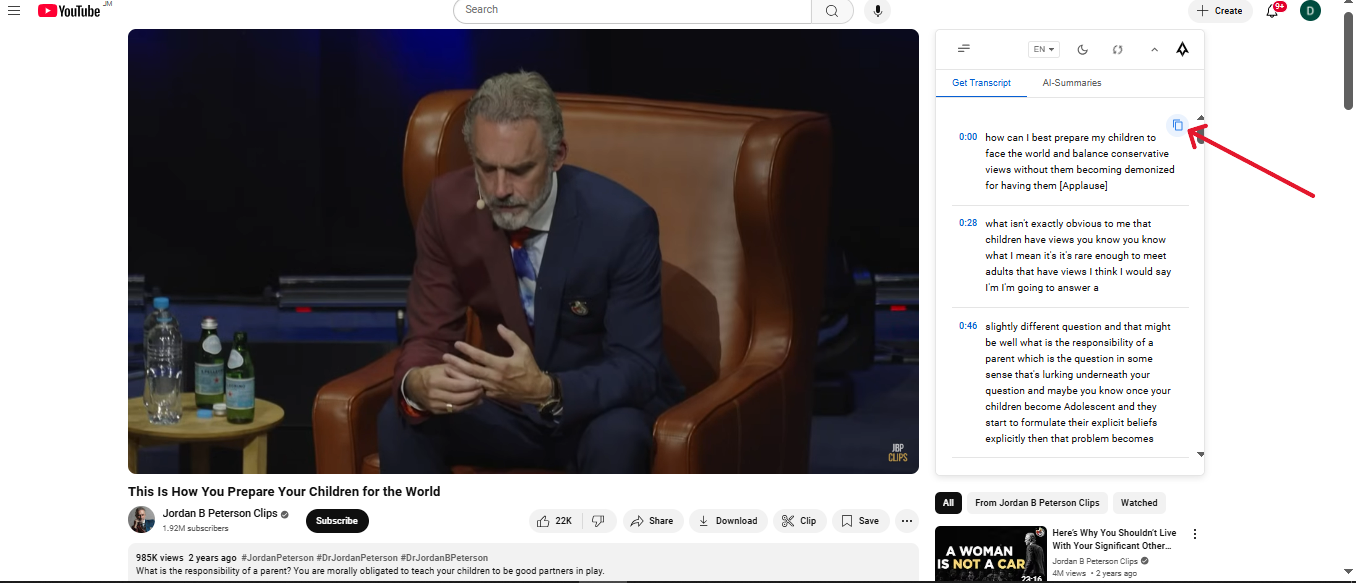Click the transcript panel lines menu icon
The width and height of the screenshot is (1356, 583).
[x=964, y=49]
